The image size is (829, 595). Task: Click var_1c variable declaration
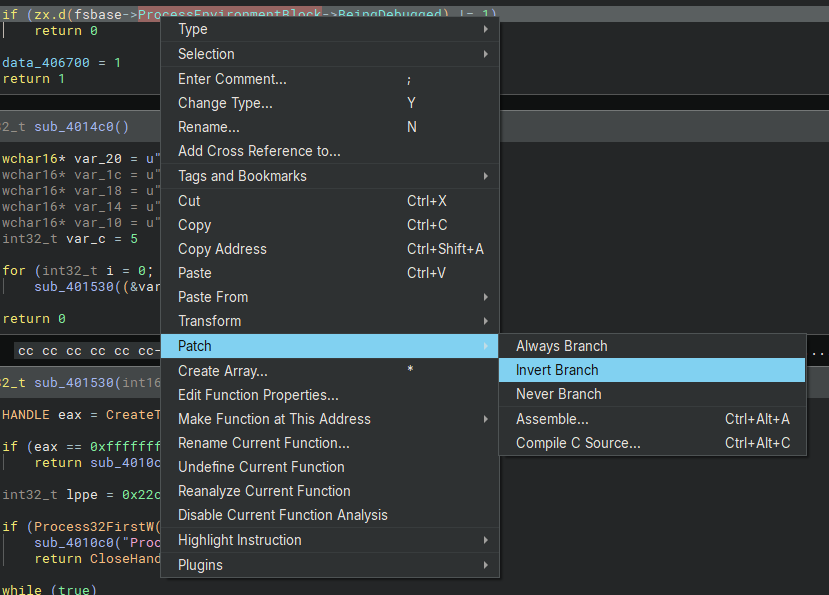pos(98,175)
